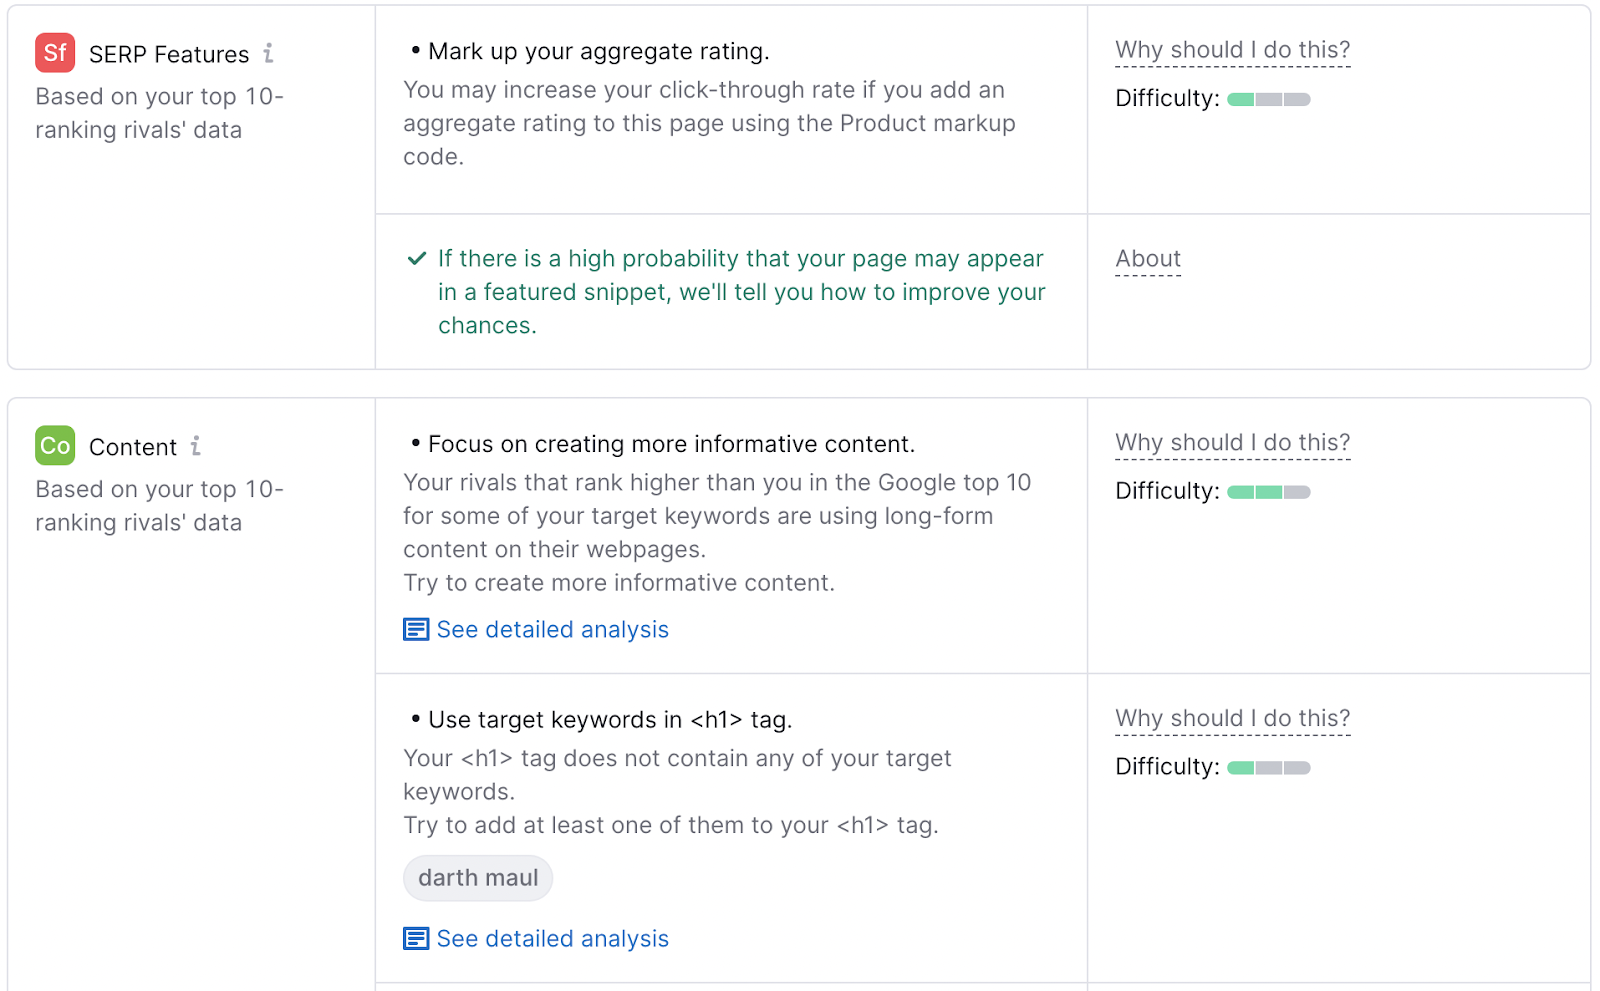Click the bullet beside aggregate rating suggestion
Image resolution: width=1600 pixels, height=991 pixels.
415,50
